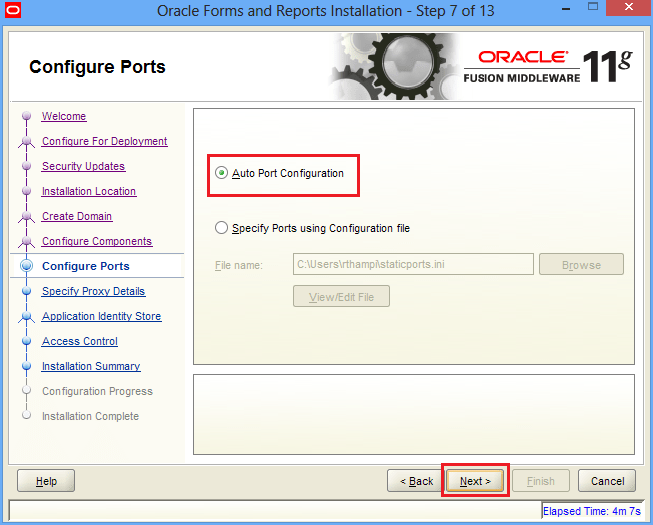653x525 pixels.
Task: Click Installation Complete step label
Action: (x=90, y=416)
